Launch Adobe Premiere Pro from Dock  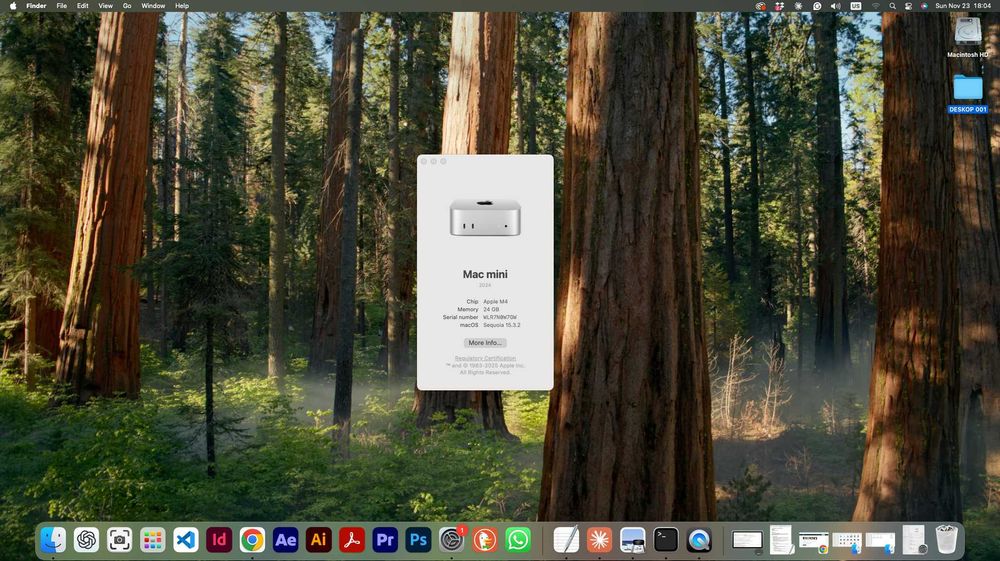pyautogui.click(x=385, y=540)
